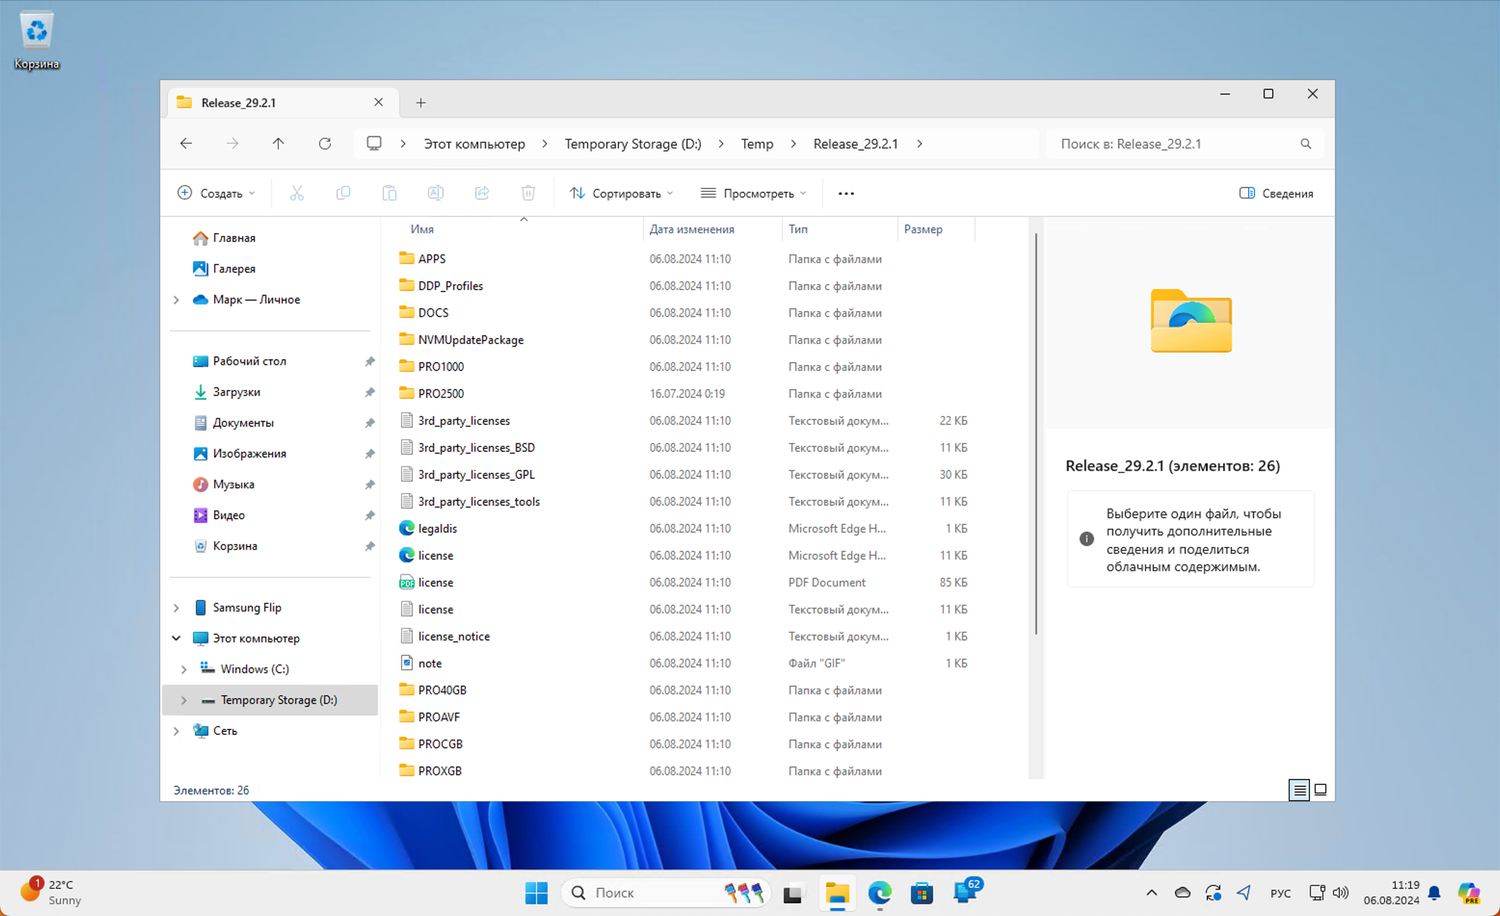Show hidden tray icons chevron
The height and width of the screenshot is (916, 1500).
coord(1152,893)
